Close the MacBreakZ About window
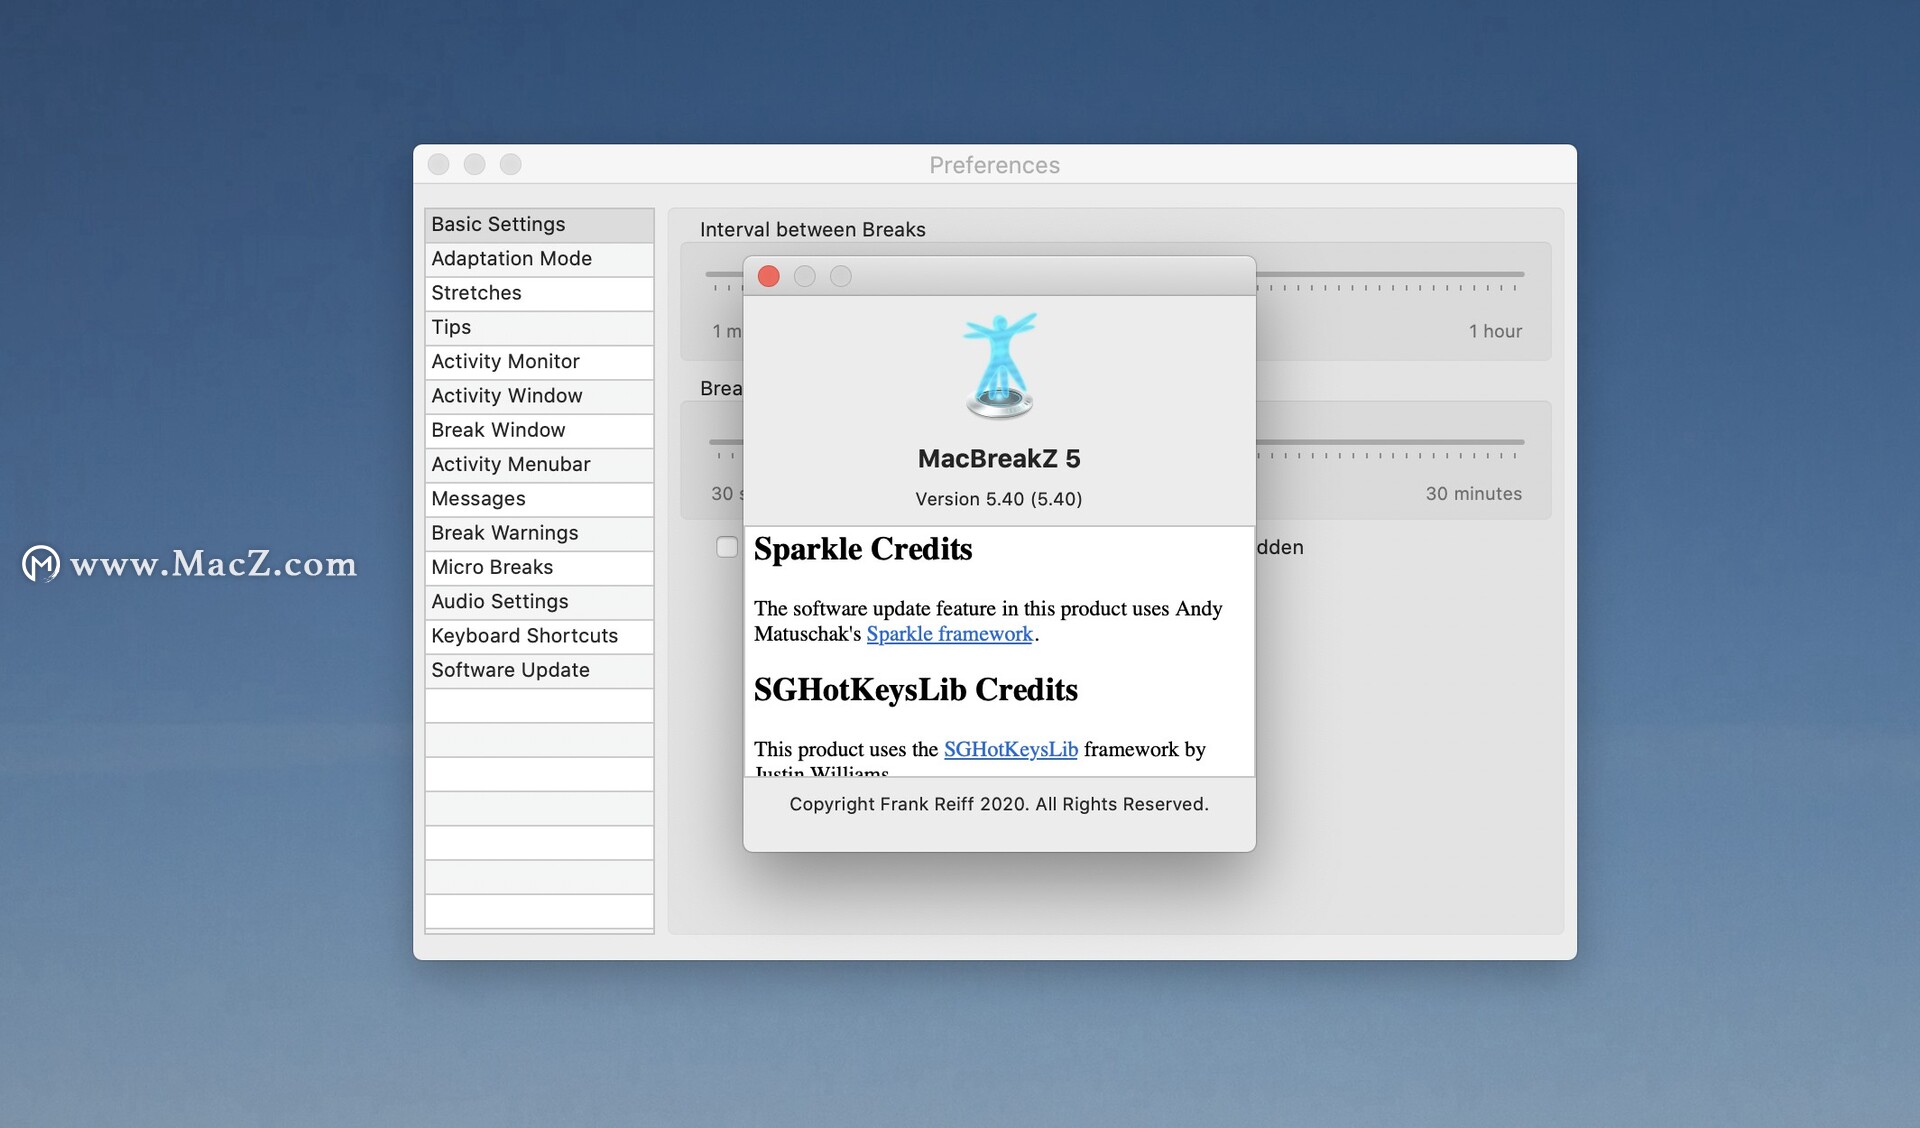This screenshot has width=1920, height=1128. [x=768, y=276]
